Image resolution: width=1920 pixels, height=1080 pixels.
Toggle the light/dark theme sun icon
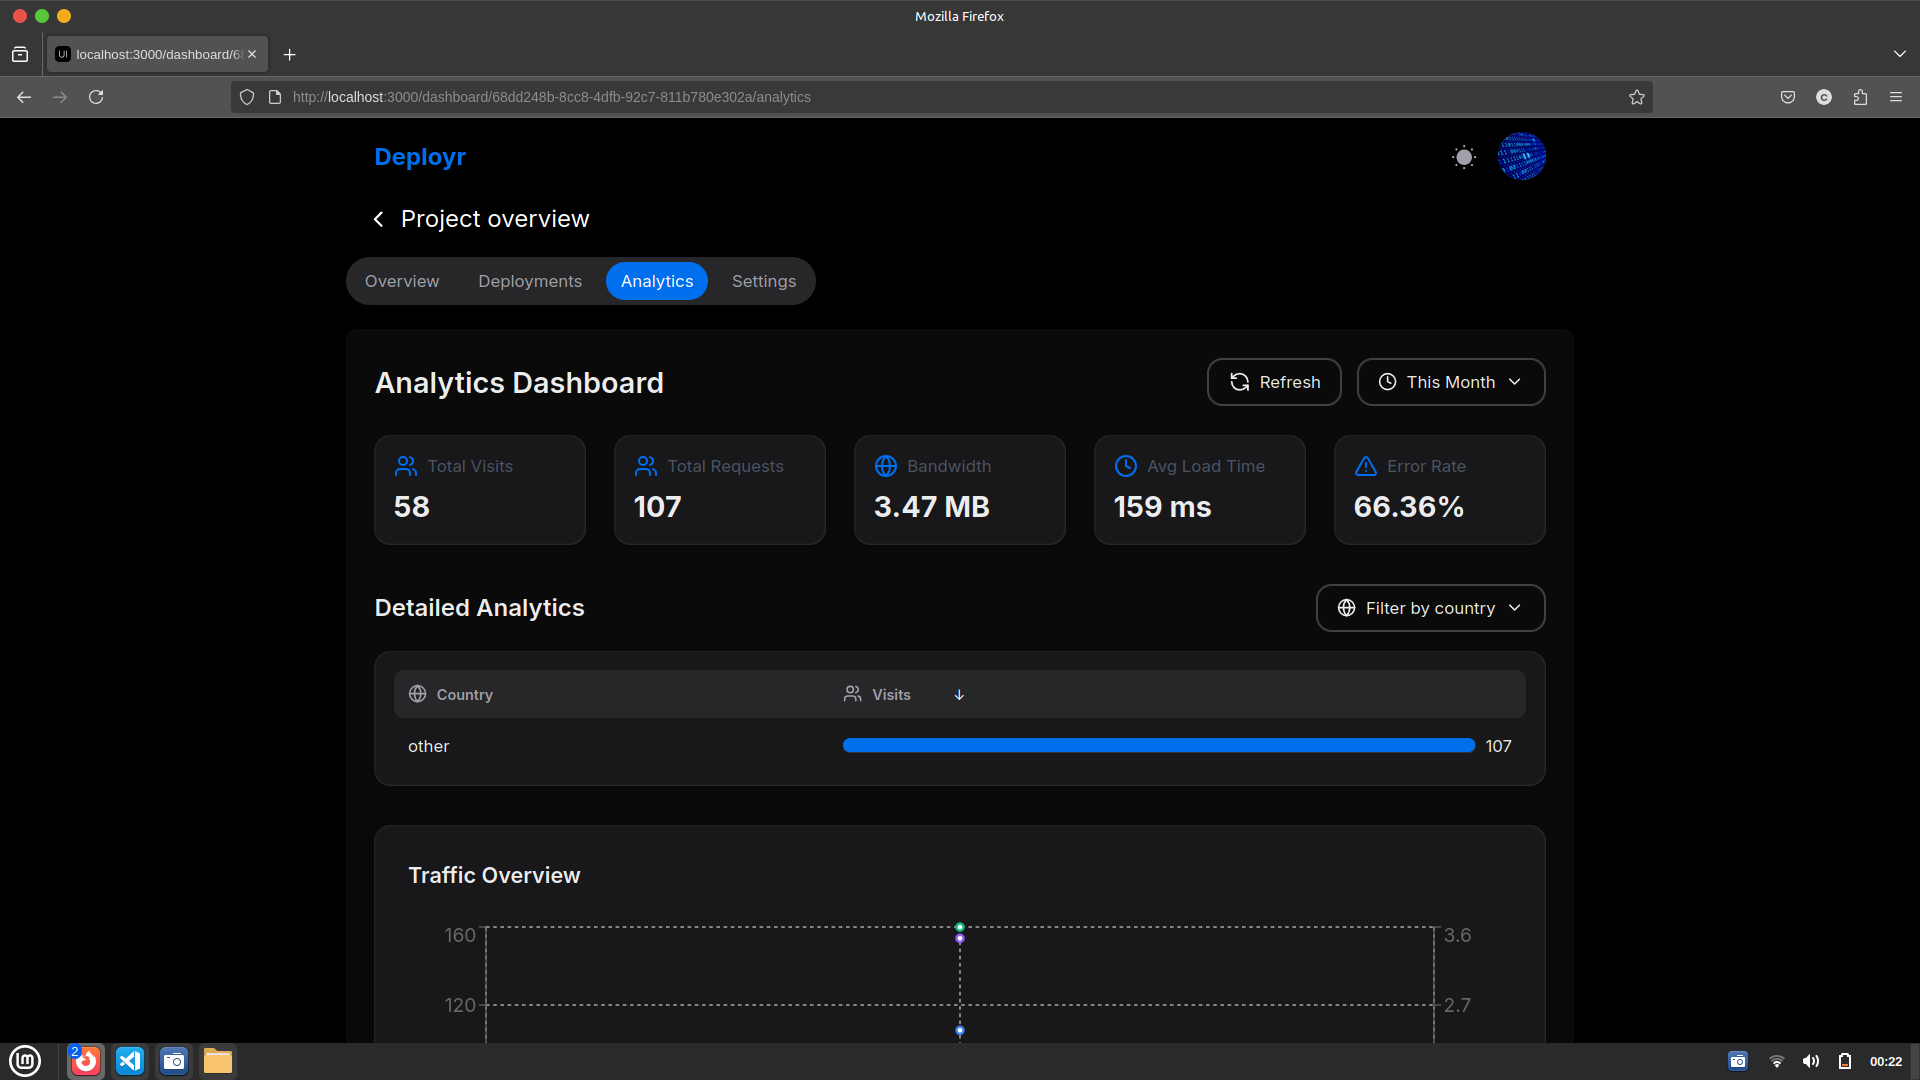pos(1464,157)
